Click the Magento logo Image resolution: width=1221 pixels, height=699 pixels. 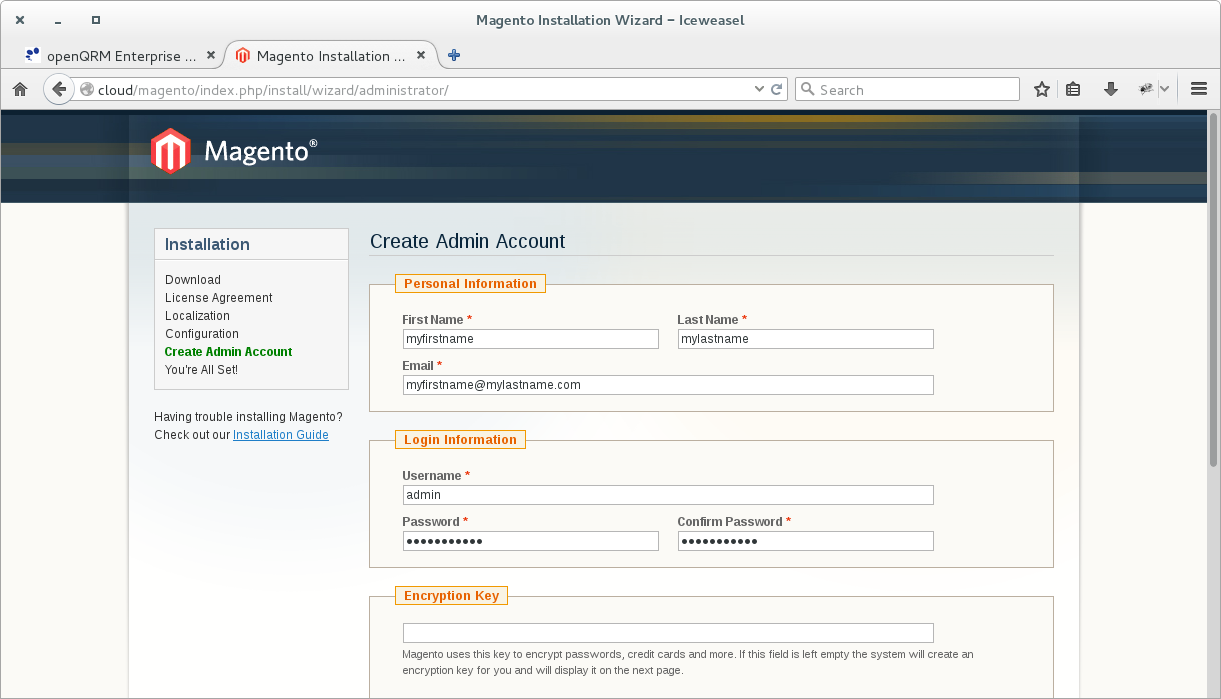[234, 151]
